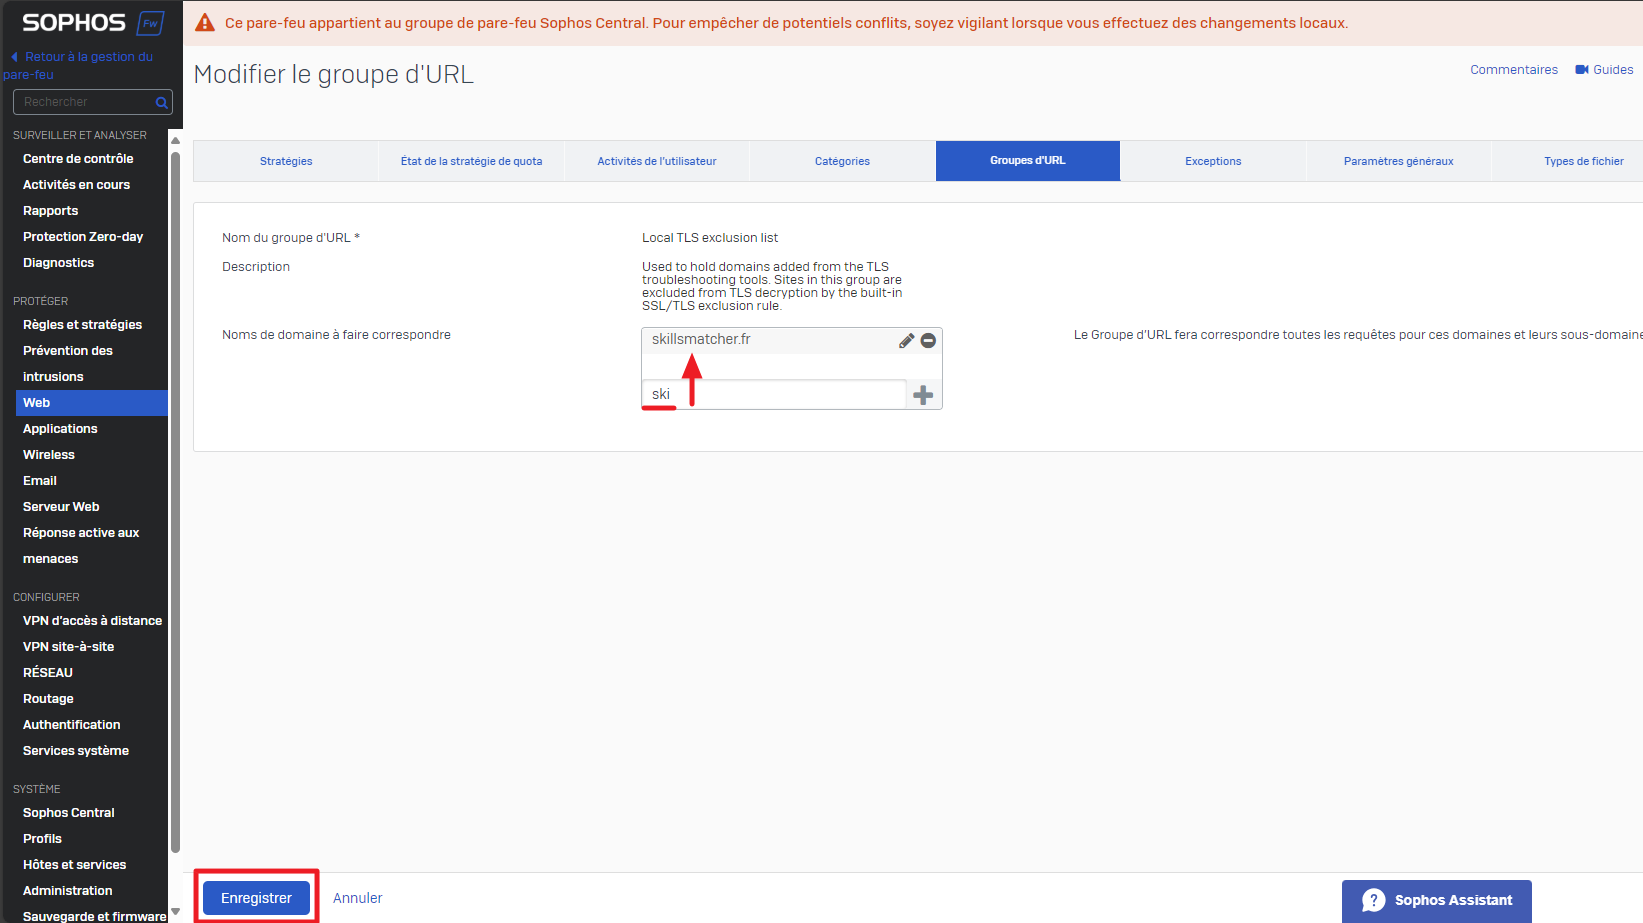Open the Commentaires link

pos(1514,70)
